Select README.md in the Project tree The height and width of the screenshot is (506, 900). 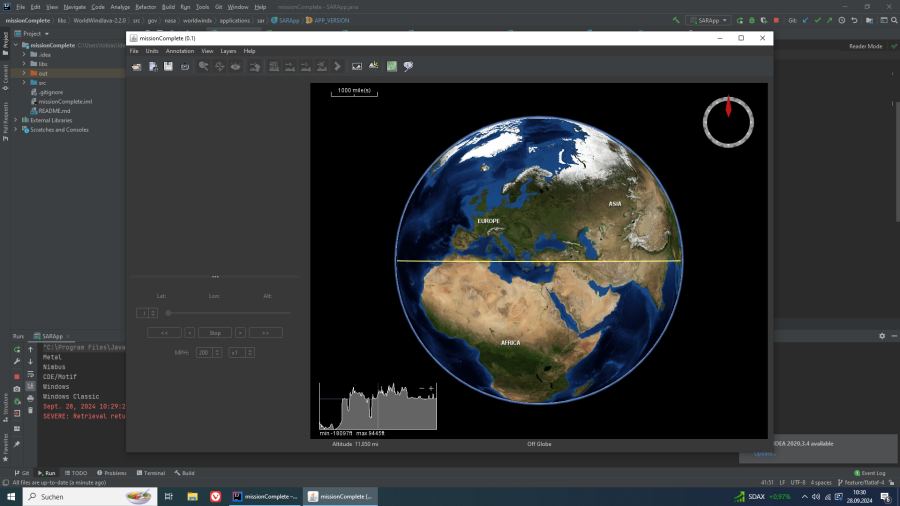click(54, 110)
